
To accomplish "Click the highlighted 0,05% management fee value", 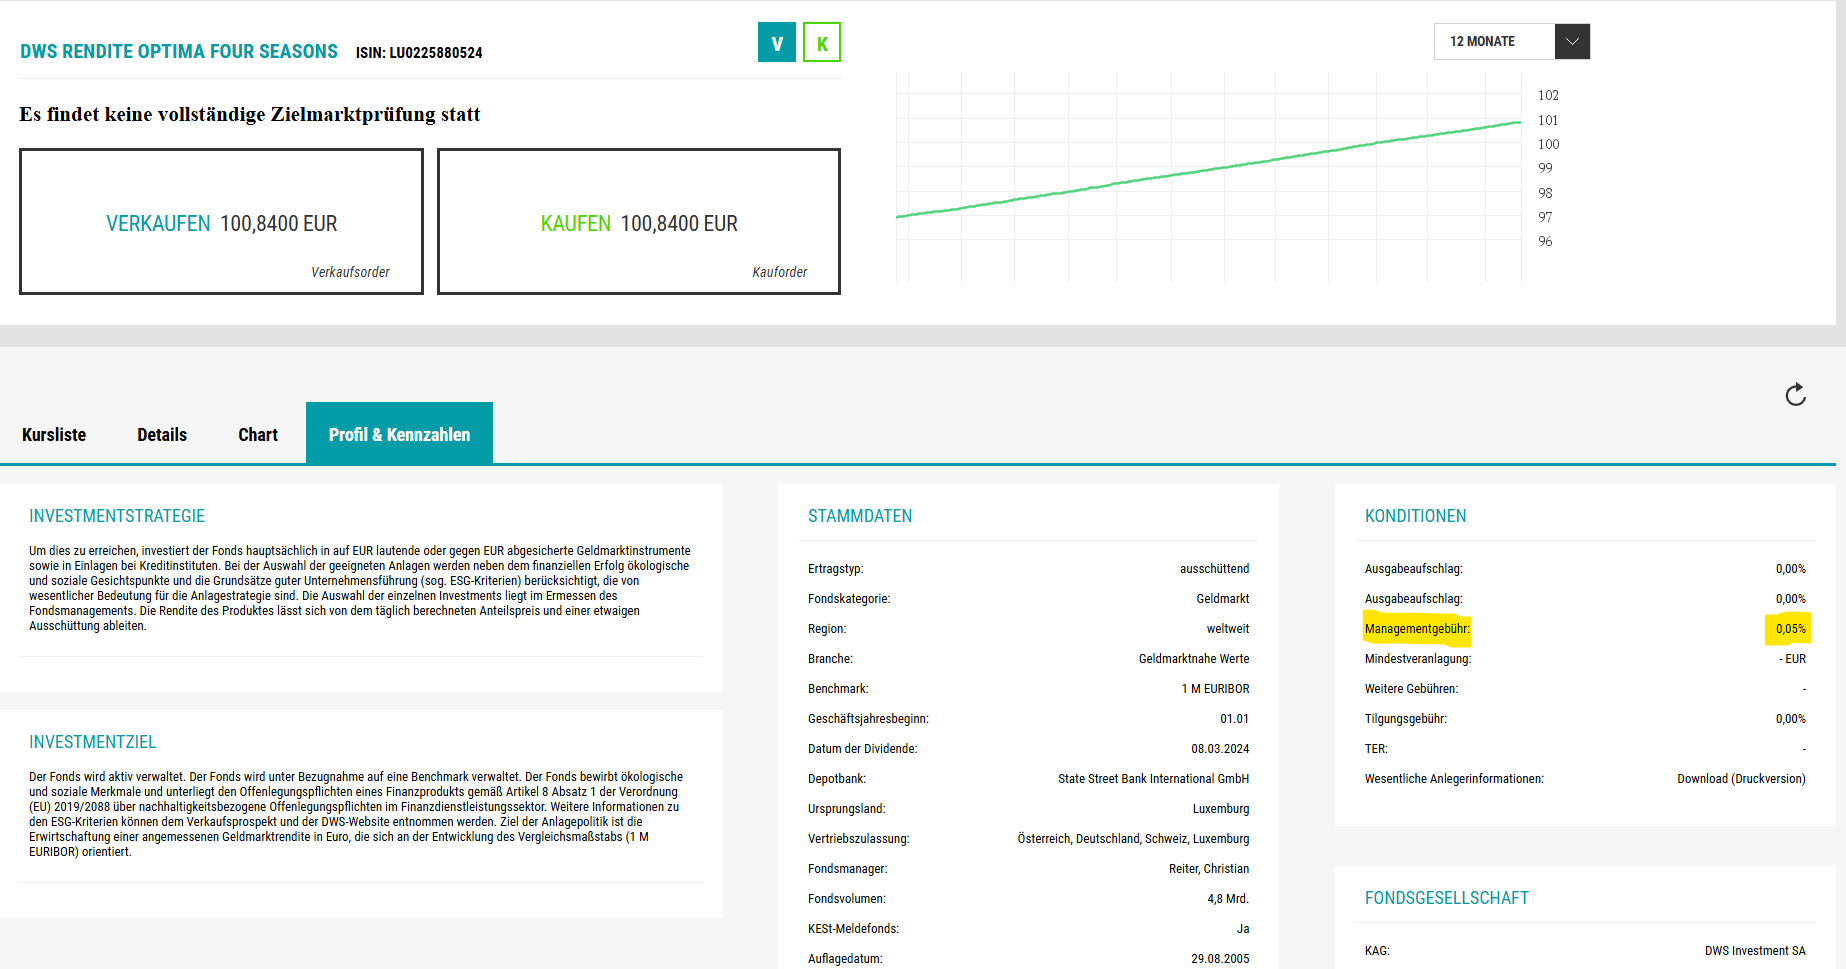I will tap(1791, 629).
